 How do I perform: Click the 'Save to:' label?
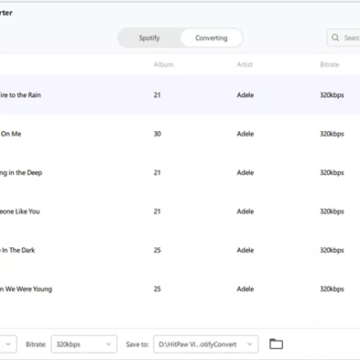point(137,344)
